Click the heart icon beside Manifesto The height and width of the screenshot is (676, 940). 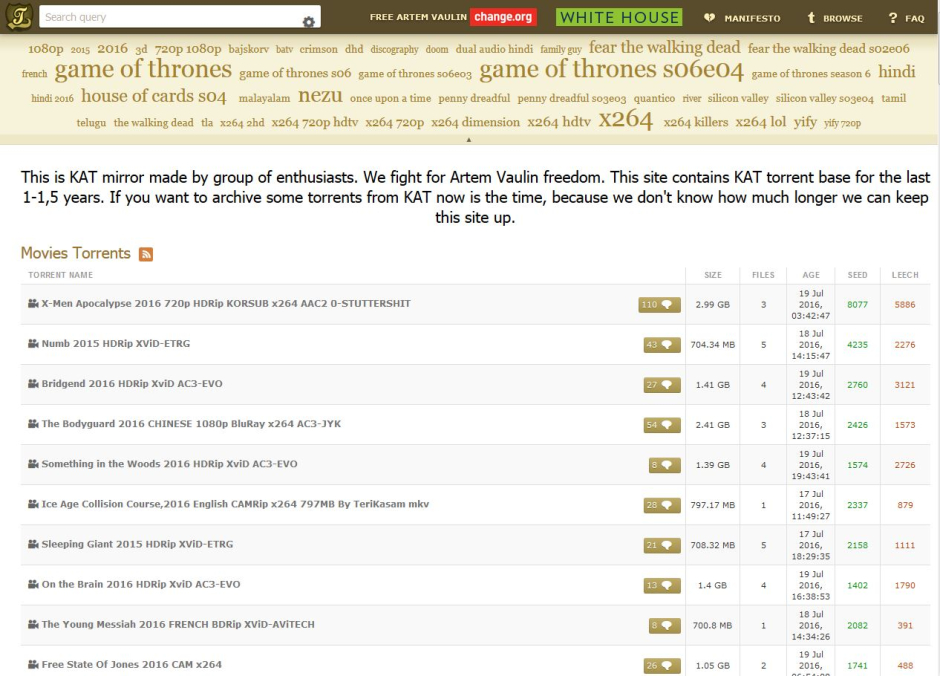click(709, 18)
